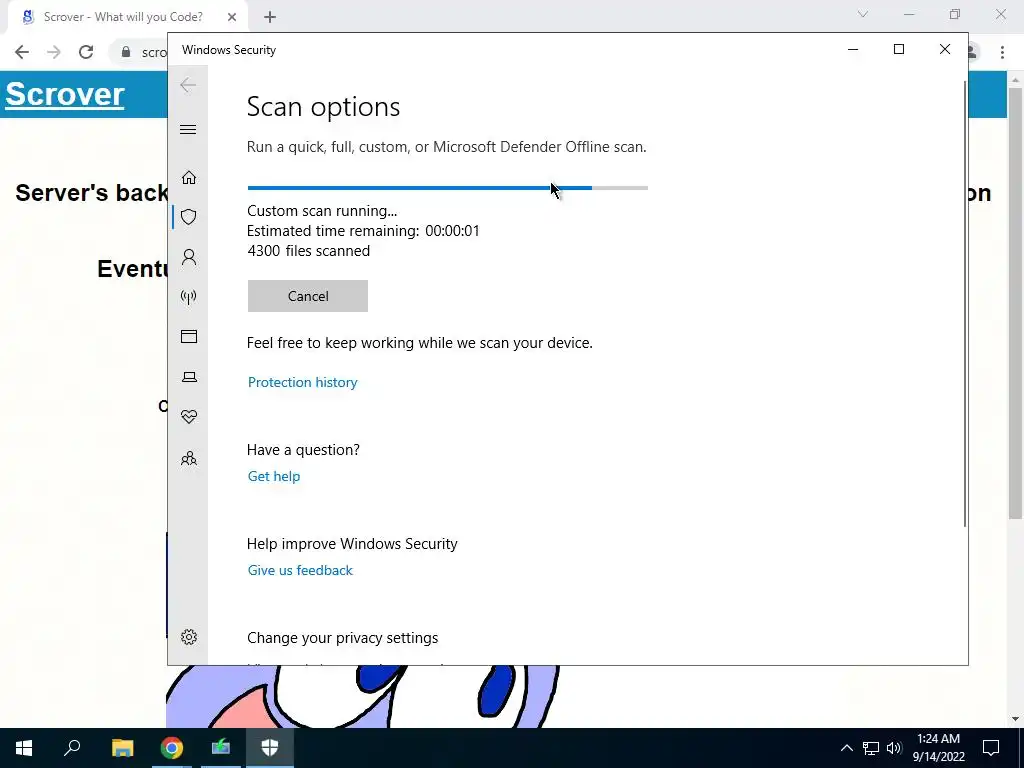
Task: Open Chrome tab search chevron
Action: point(863,14)
